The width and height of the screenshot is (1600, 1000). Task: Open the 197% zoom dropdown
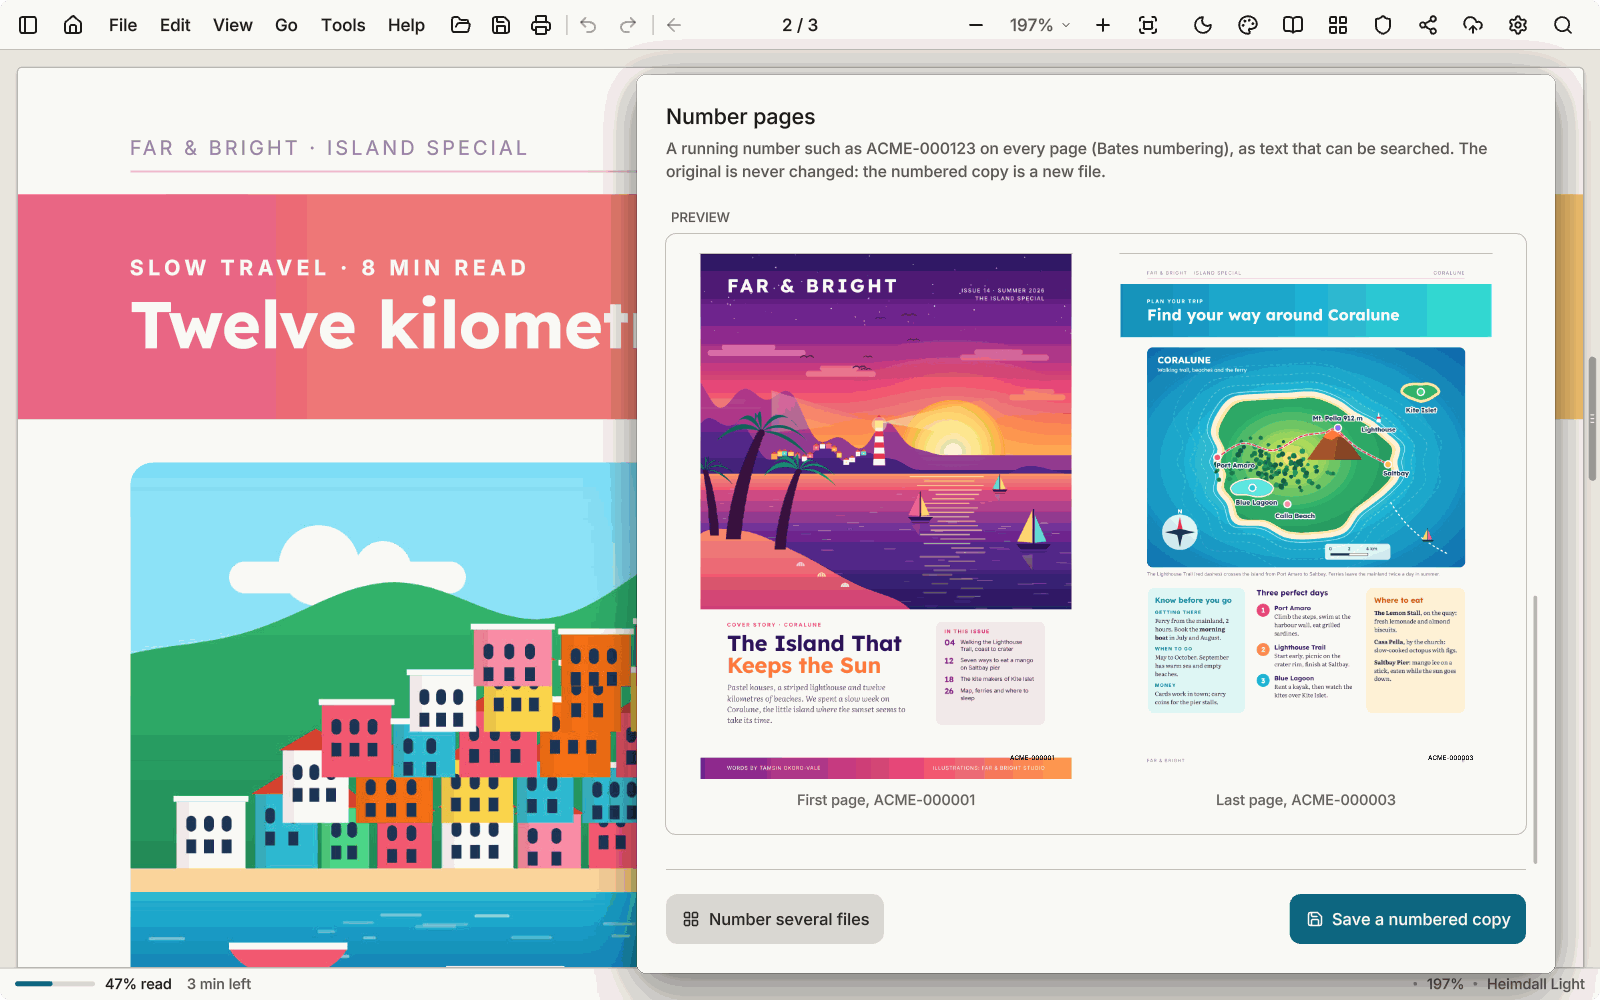pos(1040,25)
